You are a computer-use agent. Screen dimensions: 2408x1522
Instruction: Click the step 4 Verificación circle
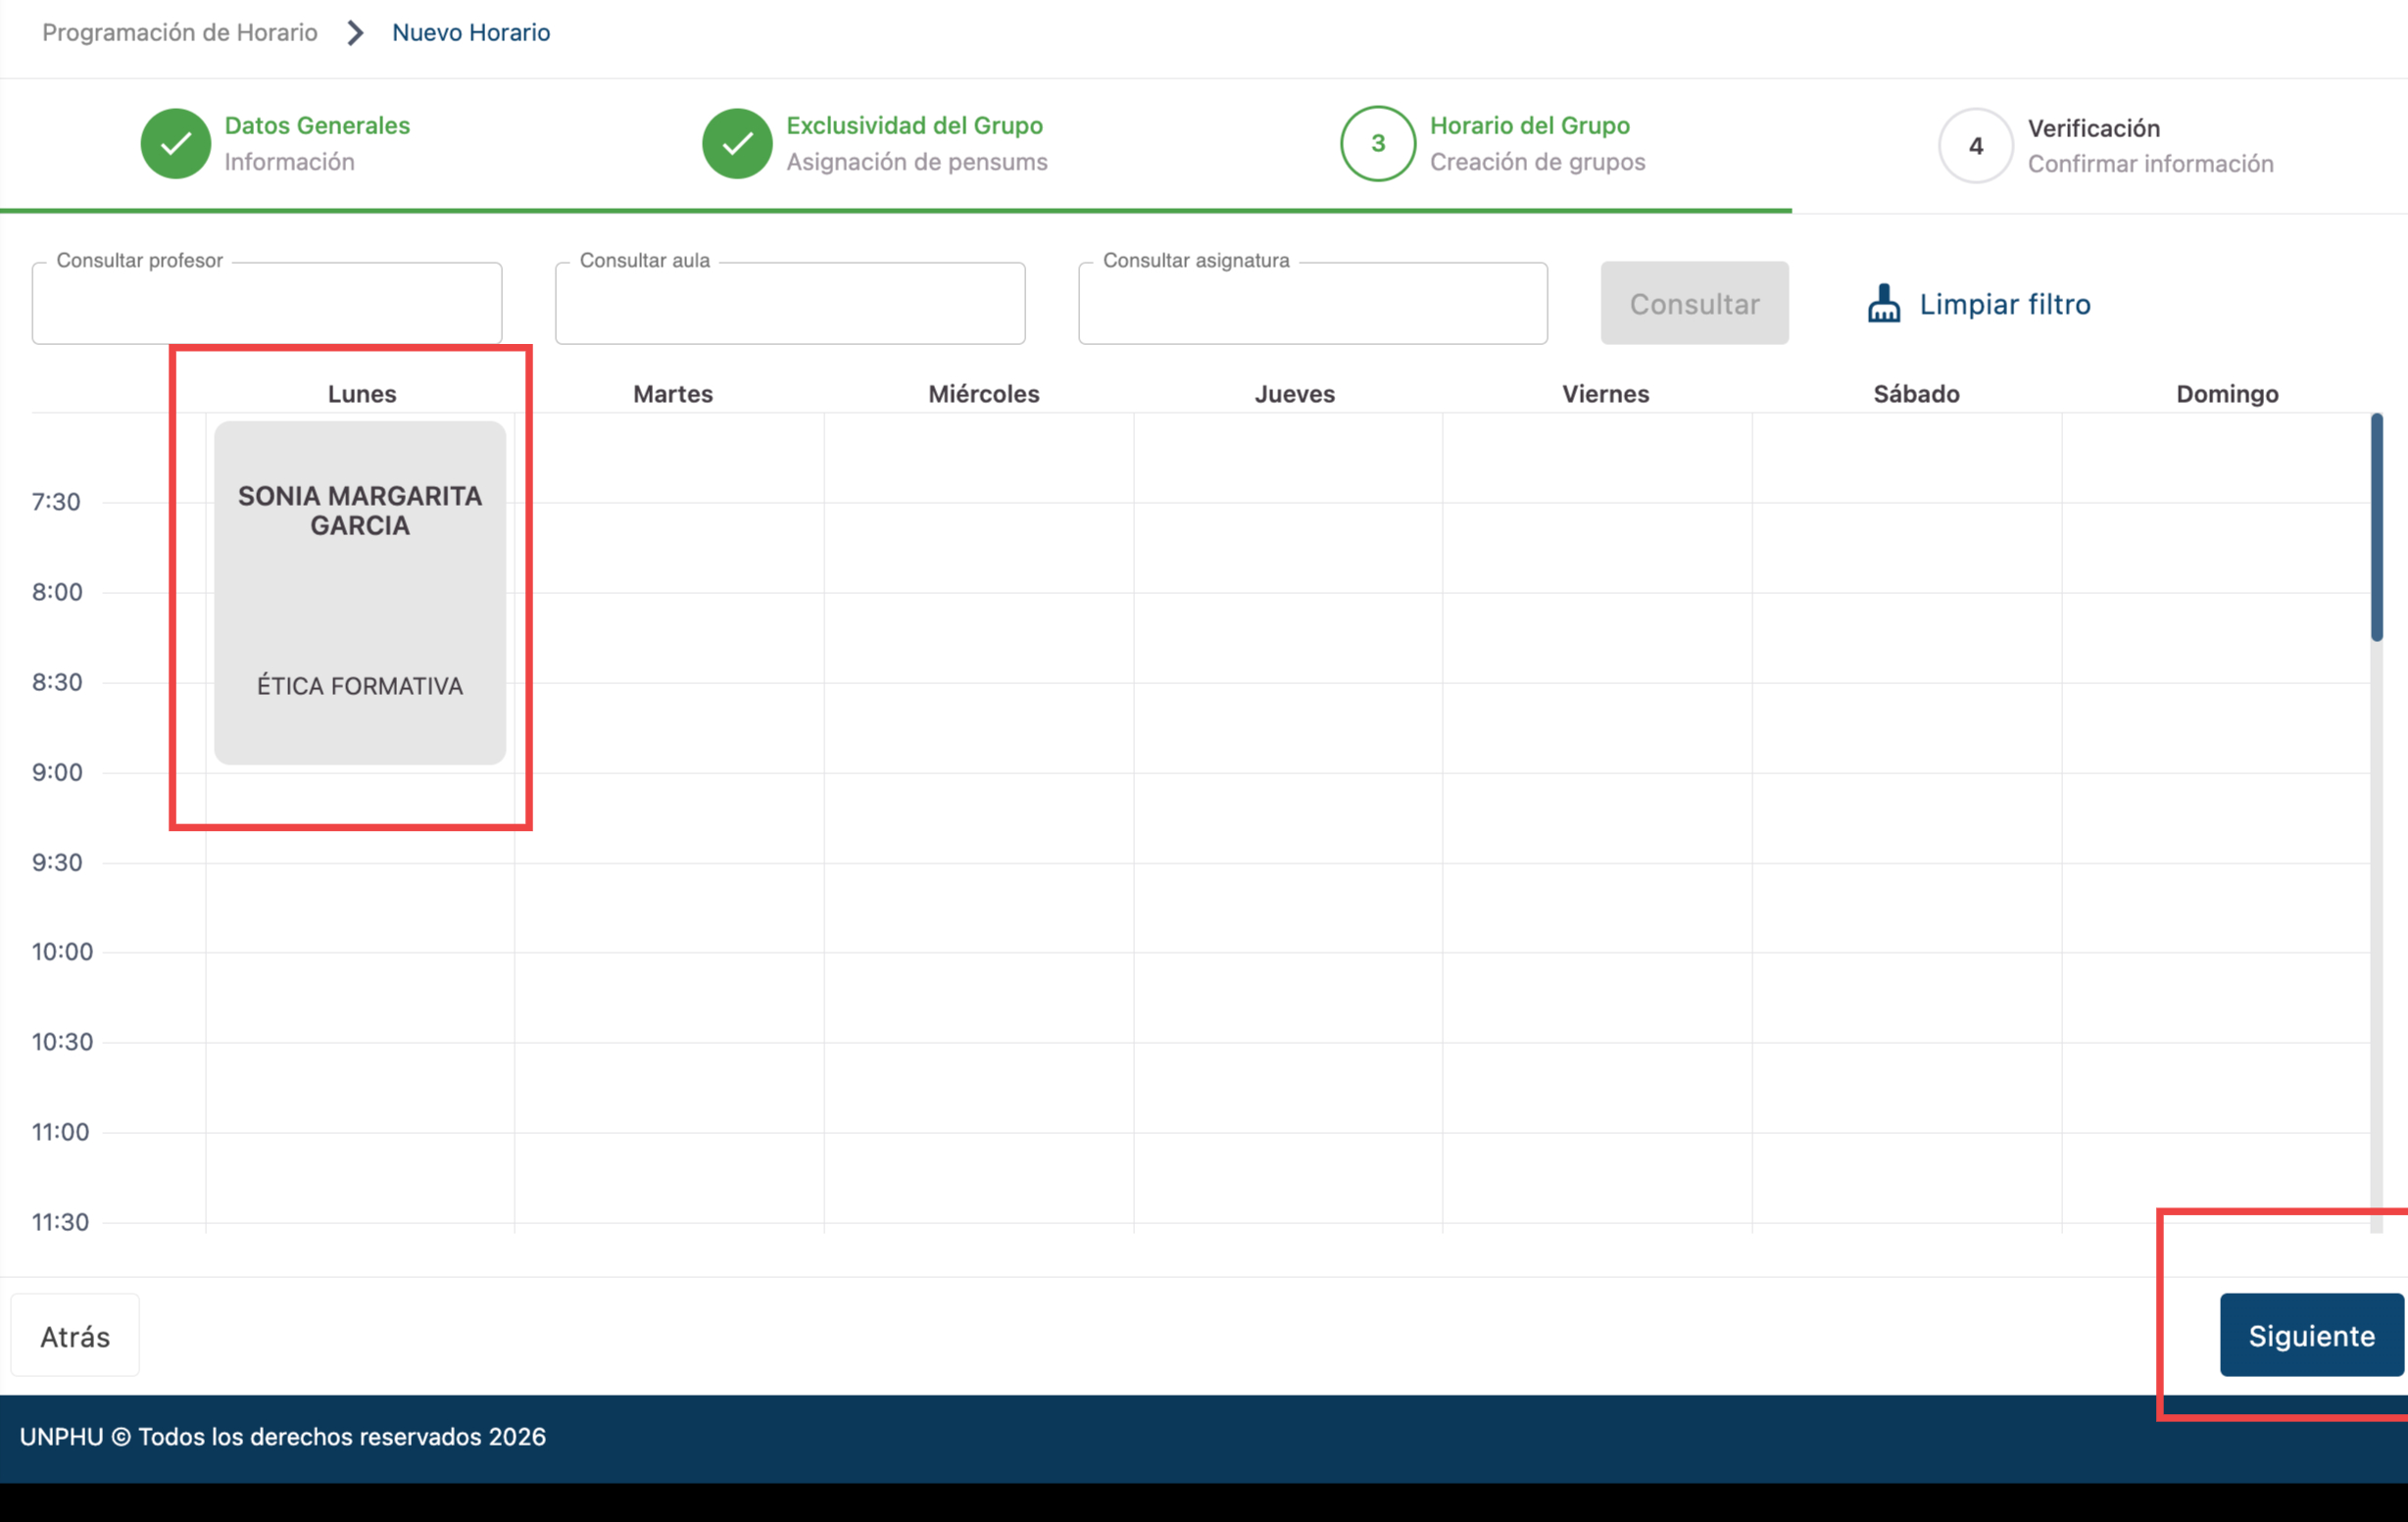(x=1975, y=146)
